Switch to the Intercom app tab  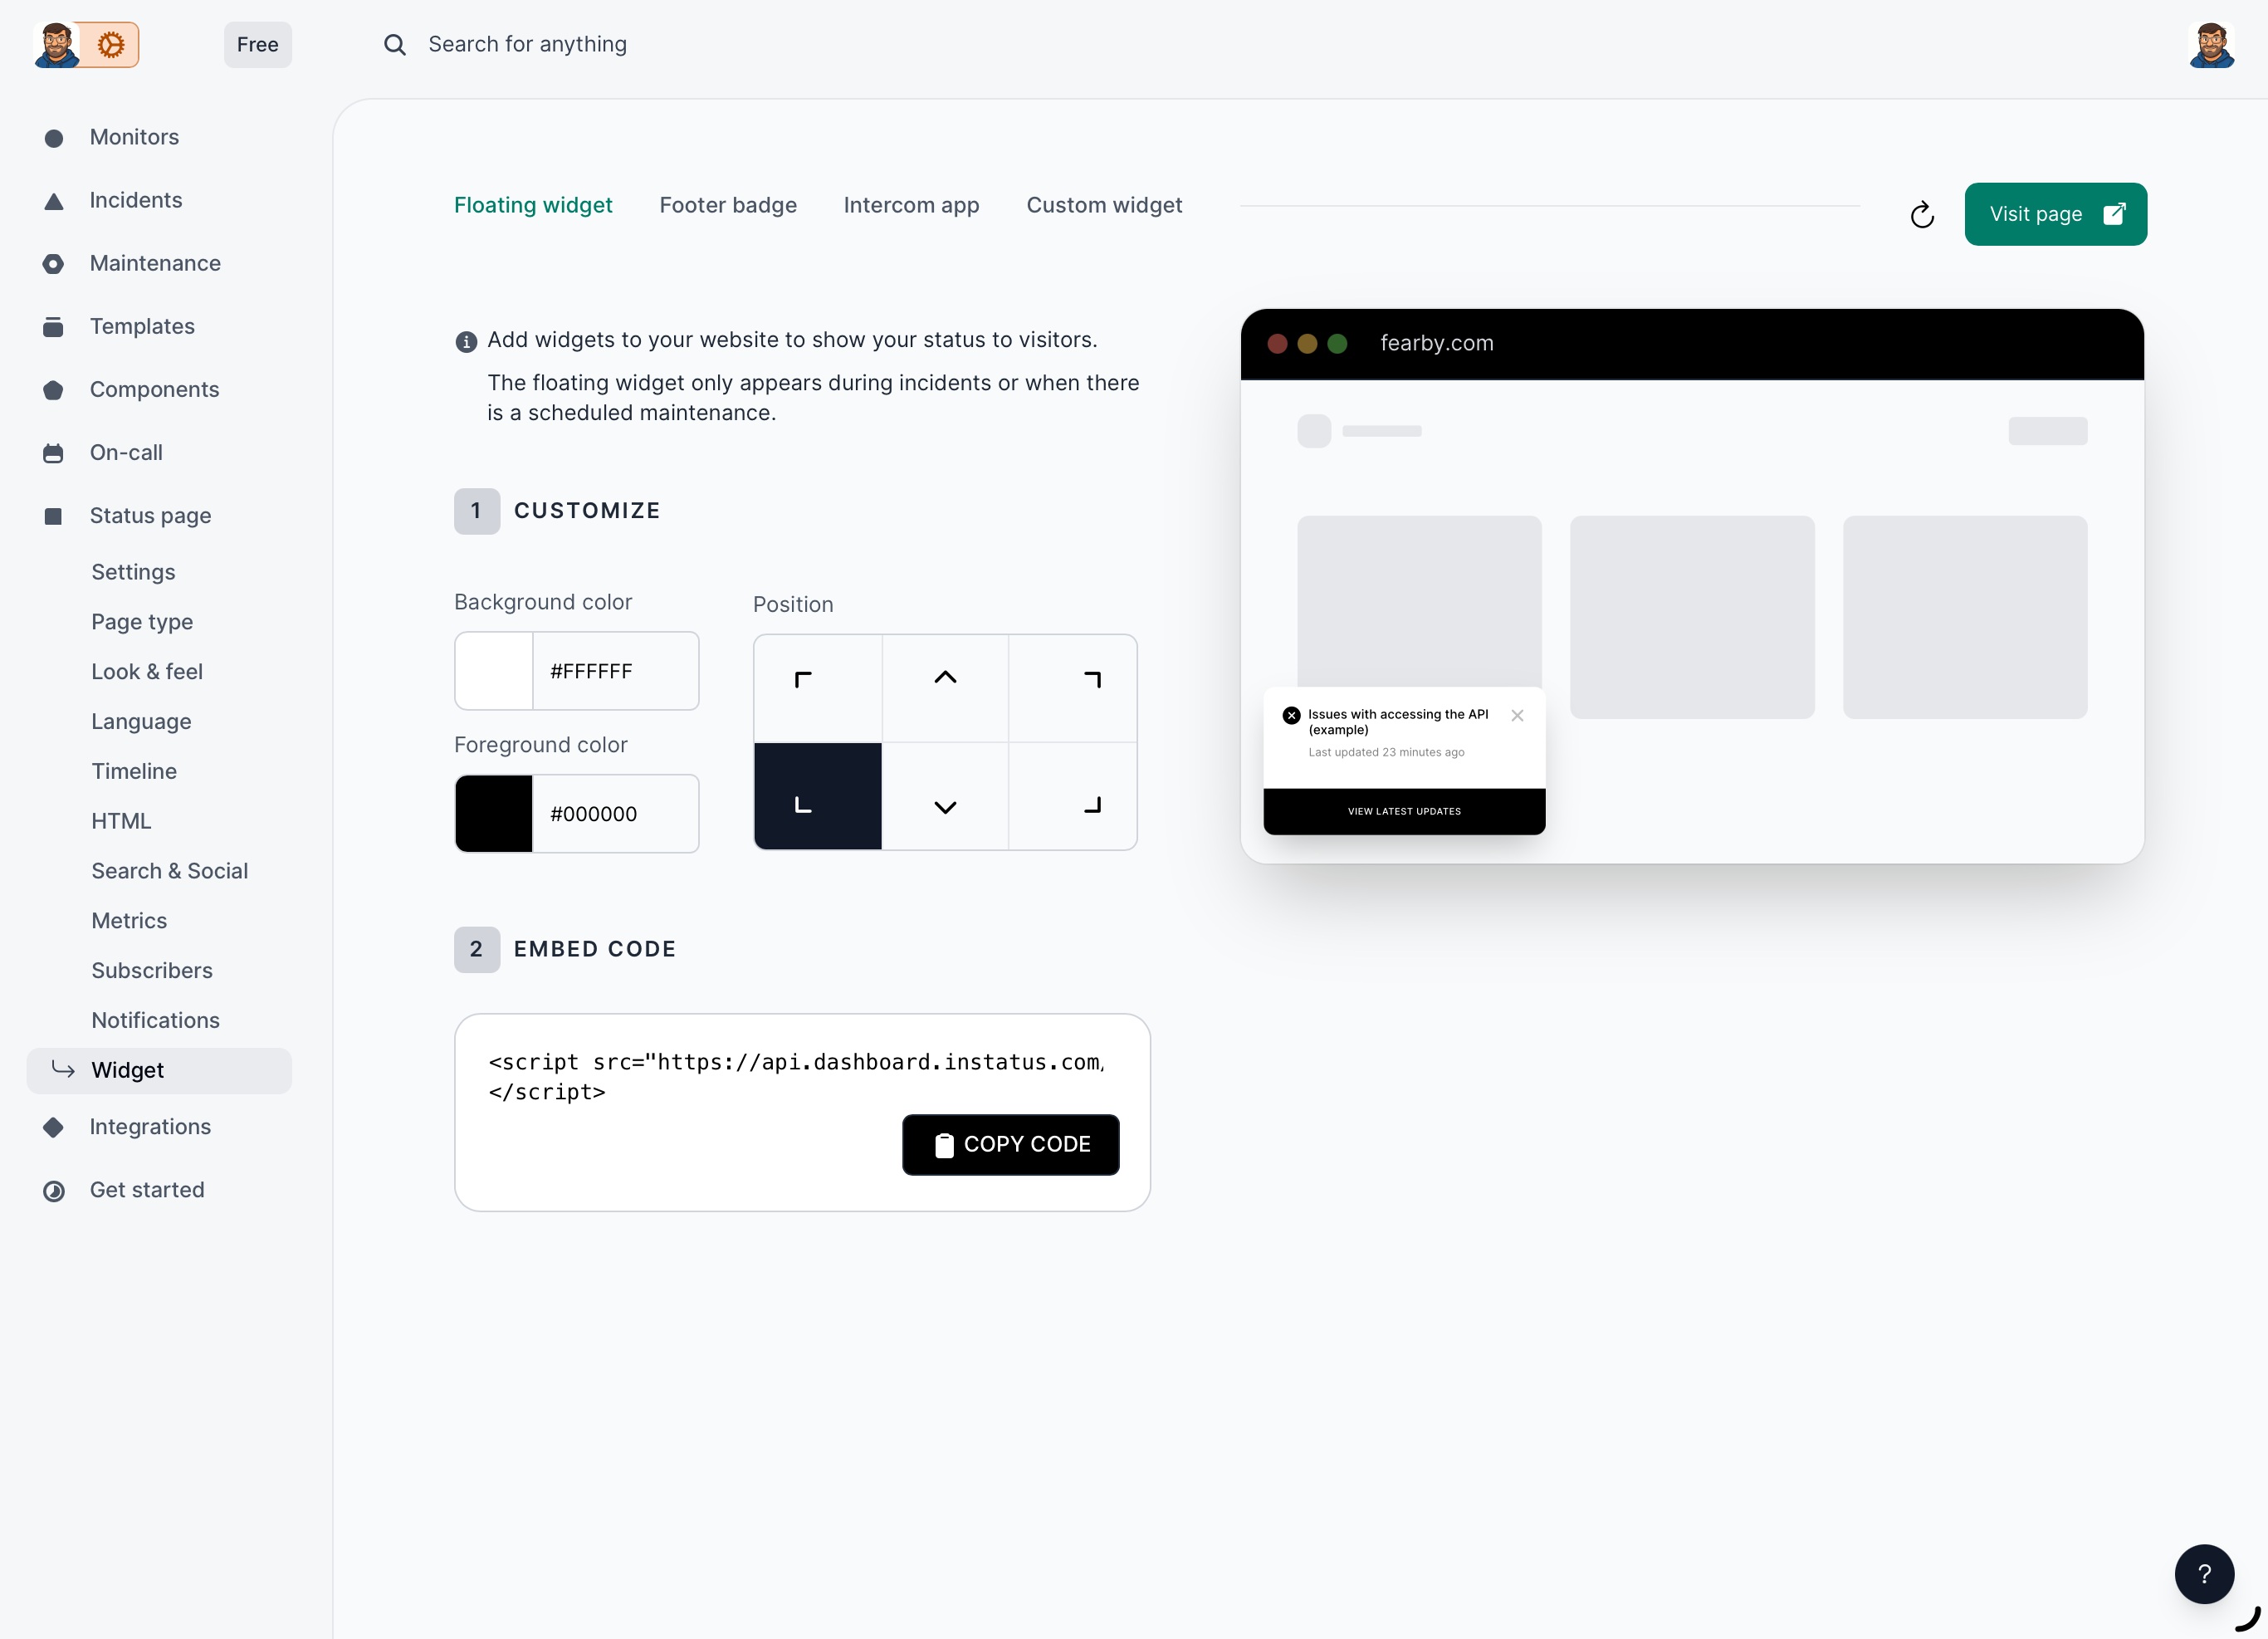pyautogui.click(x=911, y=205)
